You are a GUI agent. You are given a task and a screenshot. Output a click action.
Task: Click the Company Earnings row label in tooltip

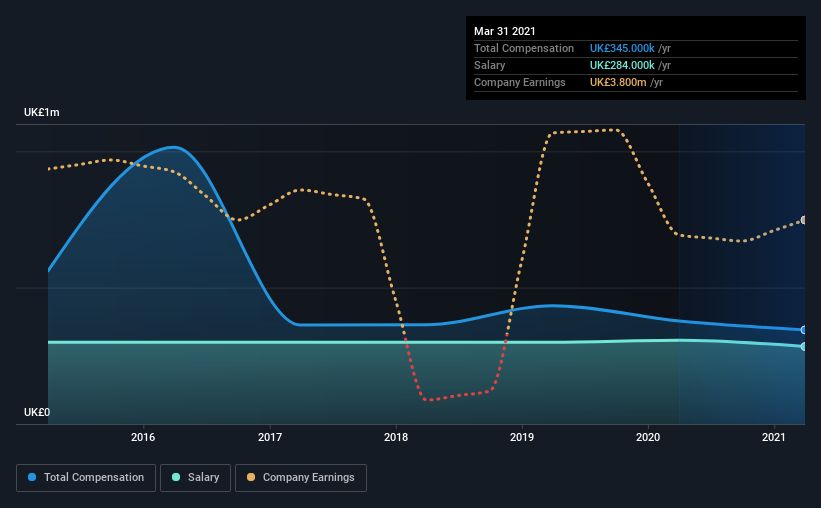click(519, 82)
